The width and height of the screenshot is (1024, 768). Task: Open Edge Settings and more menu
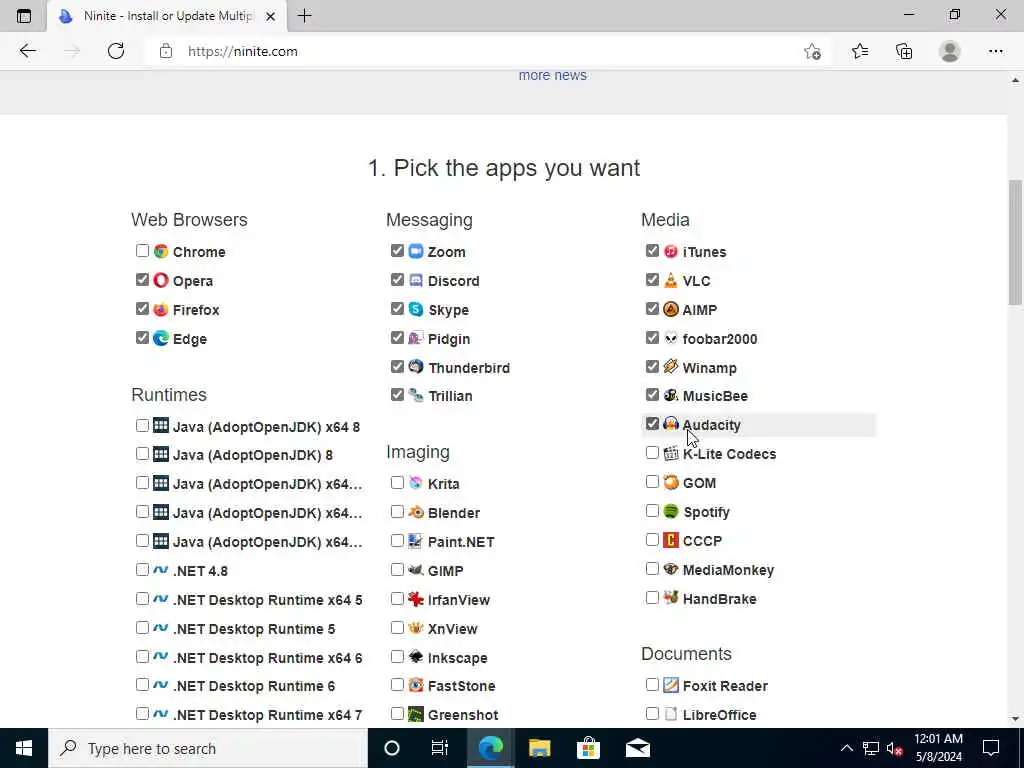pyautogui.click(x=995, y=52)
